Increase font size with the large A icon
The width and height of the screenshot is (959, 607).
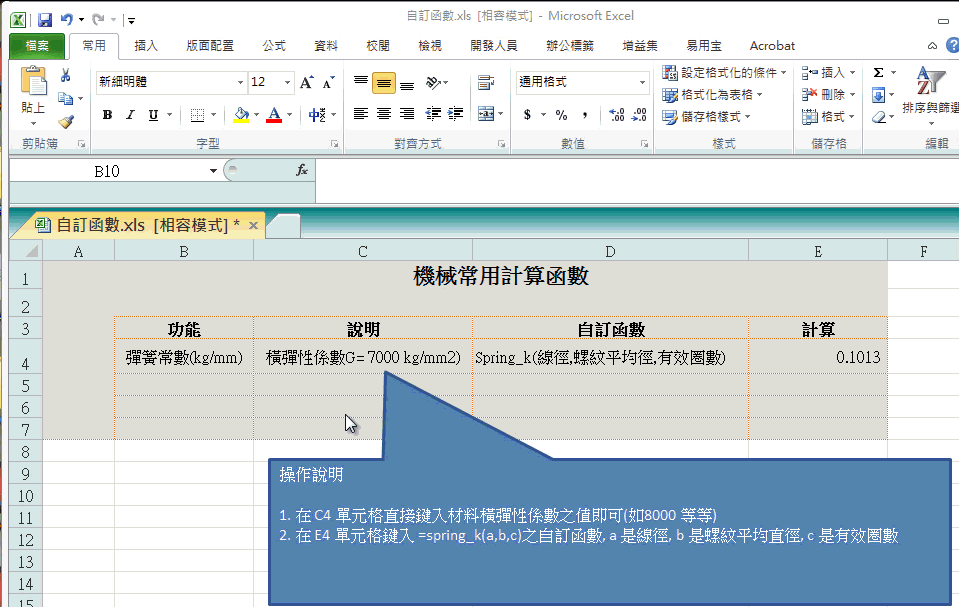pos(306,82)
